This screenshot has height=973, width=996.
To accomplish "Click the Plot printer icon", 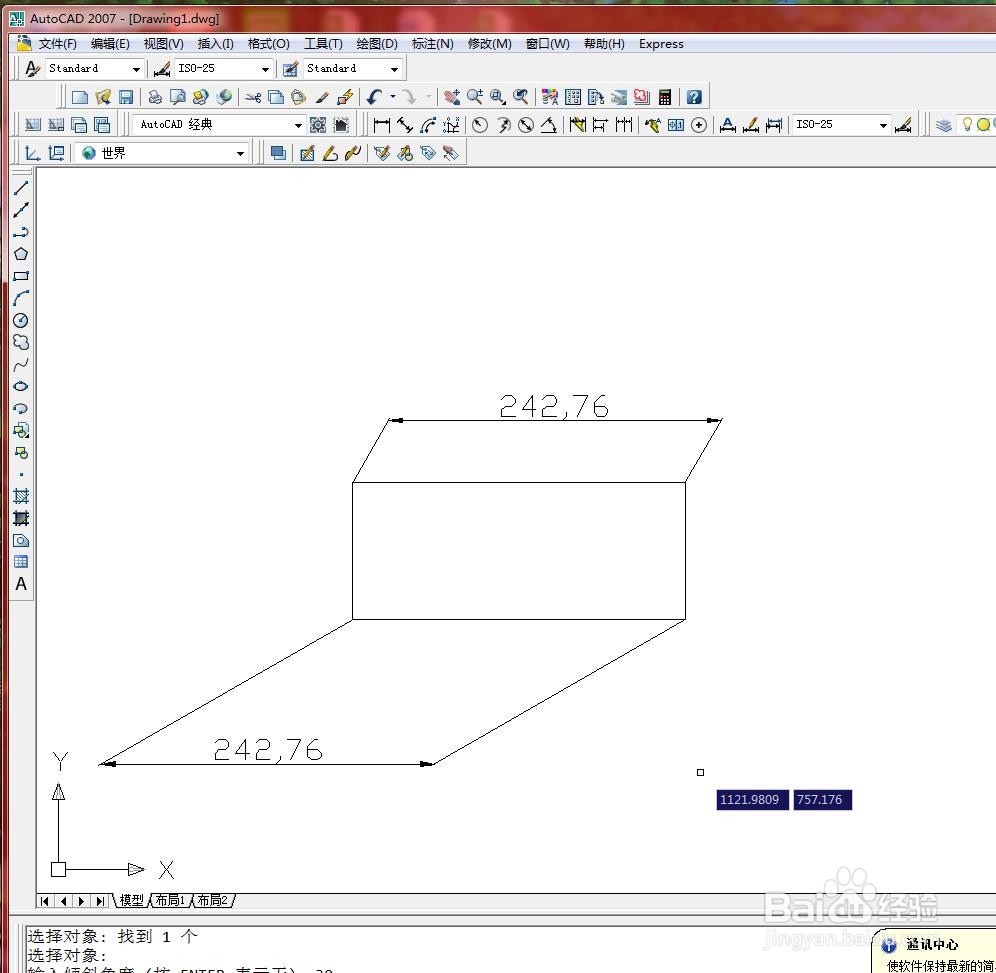I will tap(155, 97).
